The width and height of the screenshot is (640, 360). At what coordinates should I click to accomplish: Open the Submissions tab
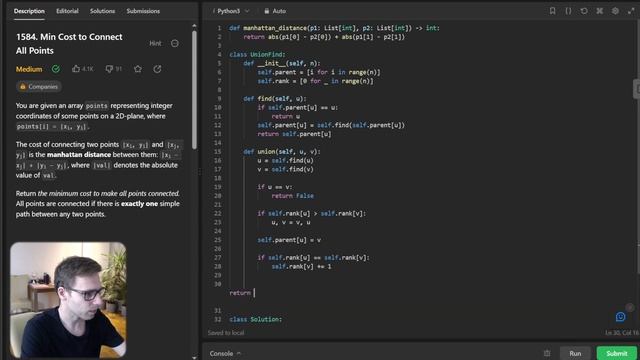point(143,11)
